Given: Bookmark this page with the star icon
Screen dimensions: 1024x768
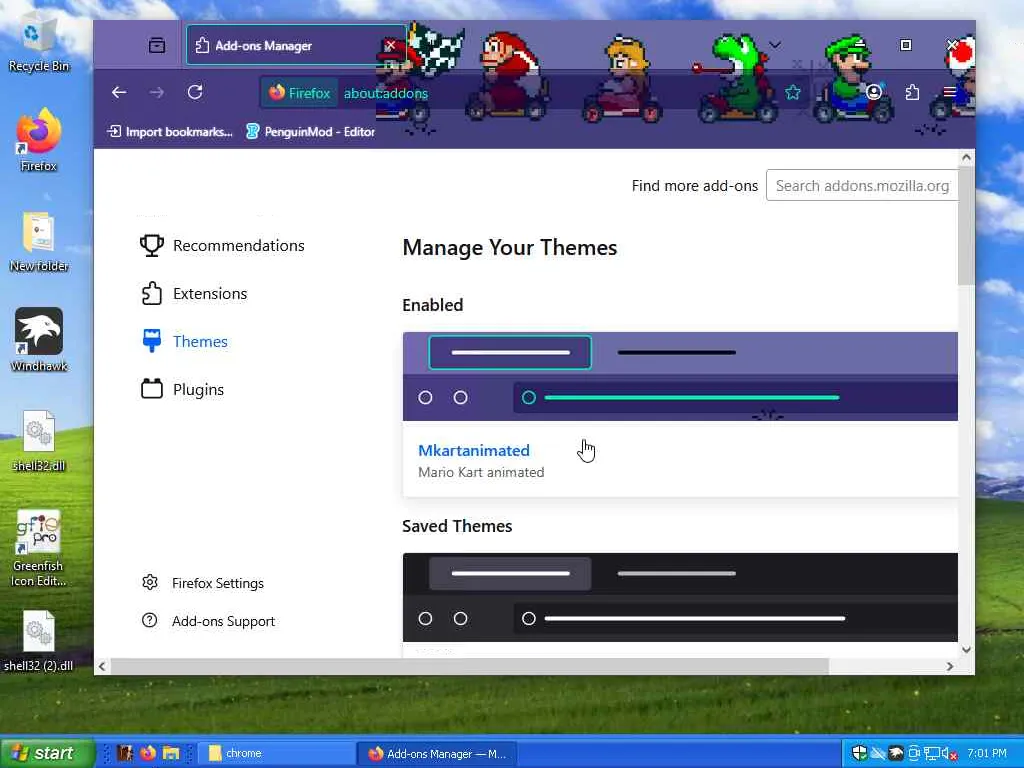Looking at the screenshot, I should (793, 93).
